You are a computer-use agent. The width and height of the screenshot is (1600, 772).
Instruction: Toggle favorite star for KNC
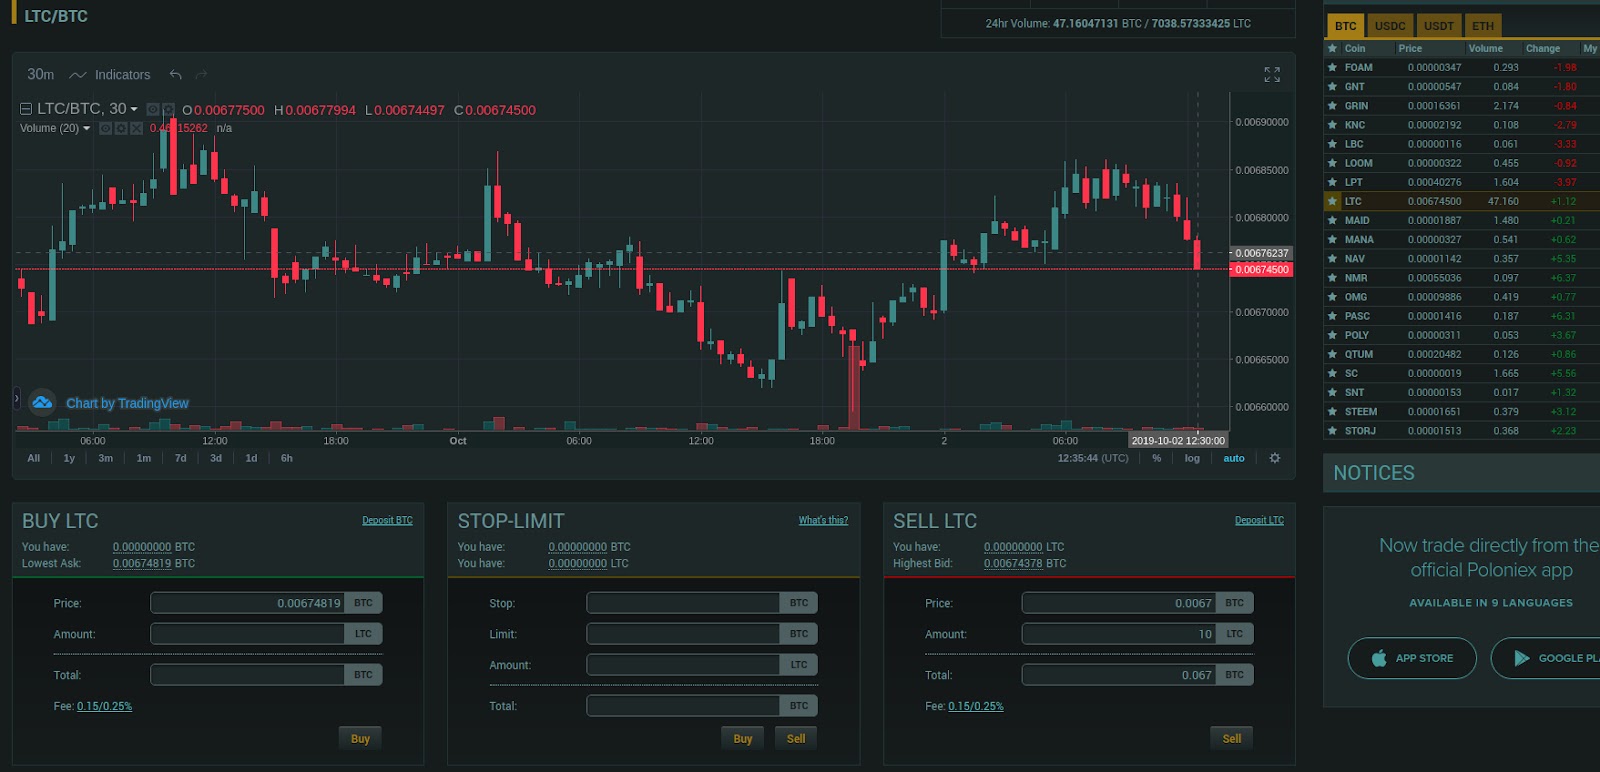[1332, 125]
